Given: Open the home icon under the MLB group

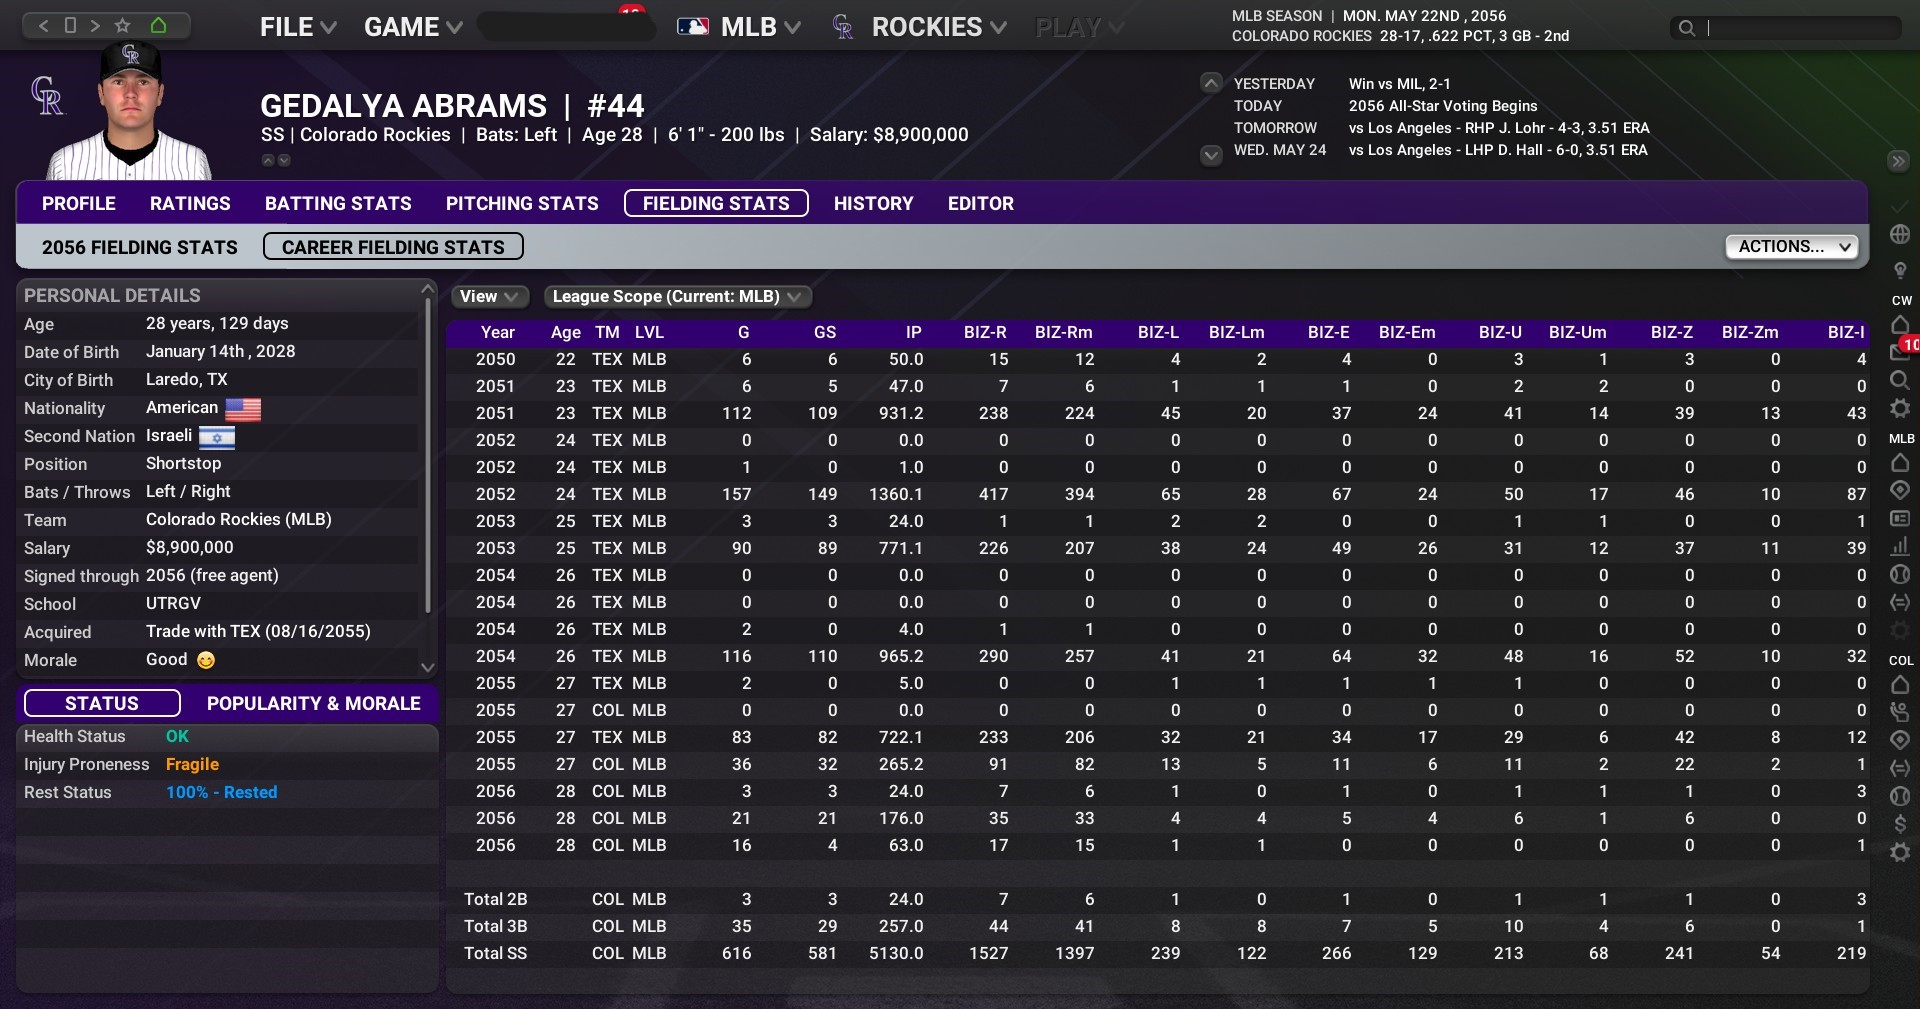Looking at the screenshot, I should (1900, 463).
